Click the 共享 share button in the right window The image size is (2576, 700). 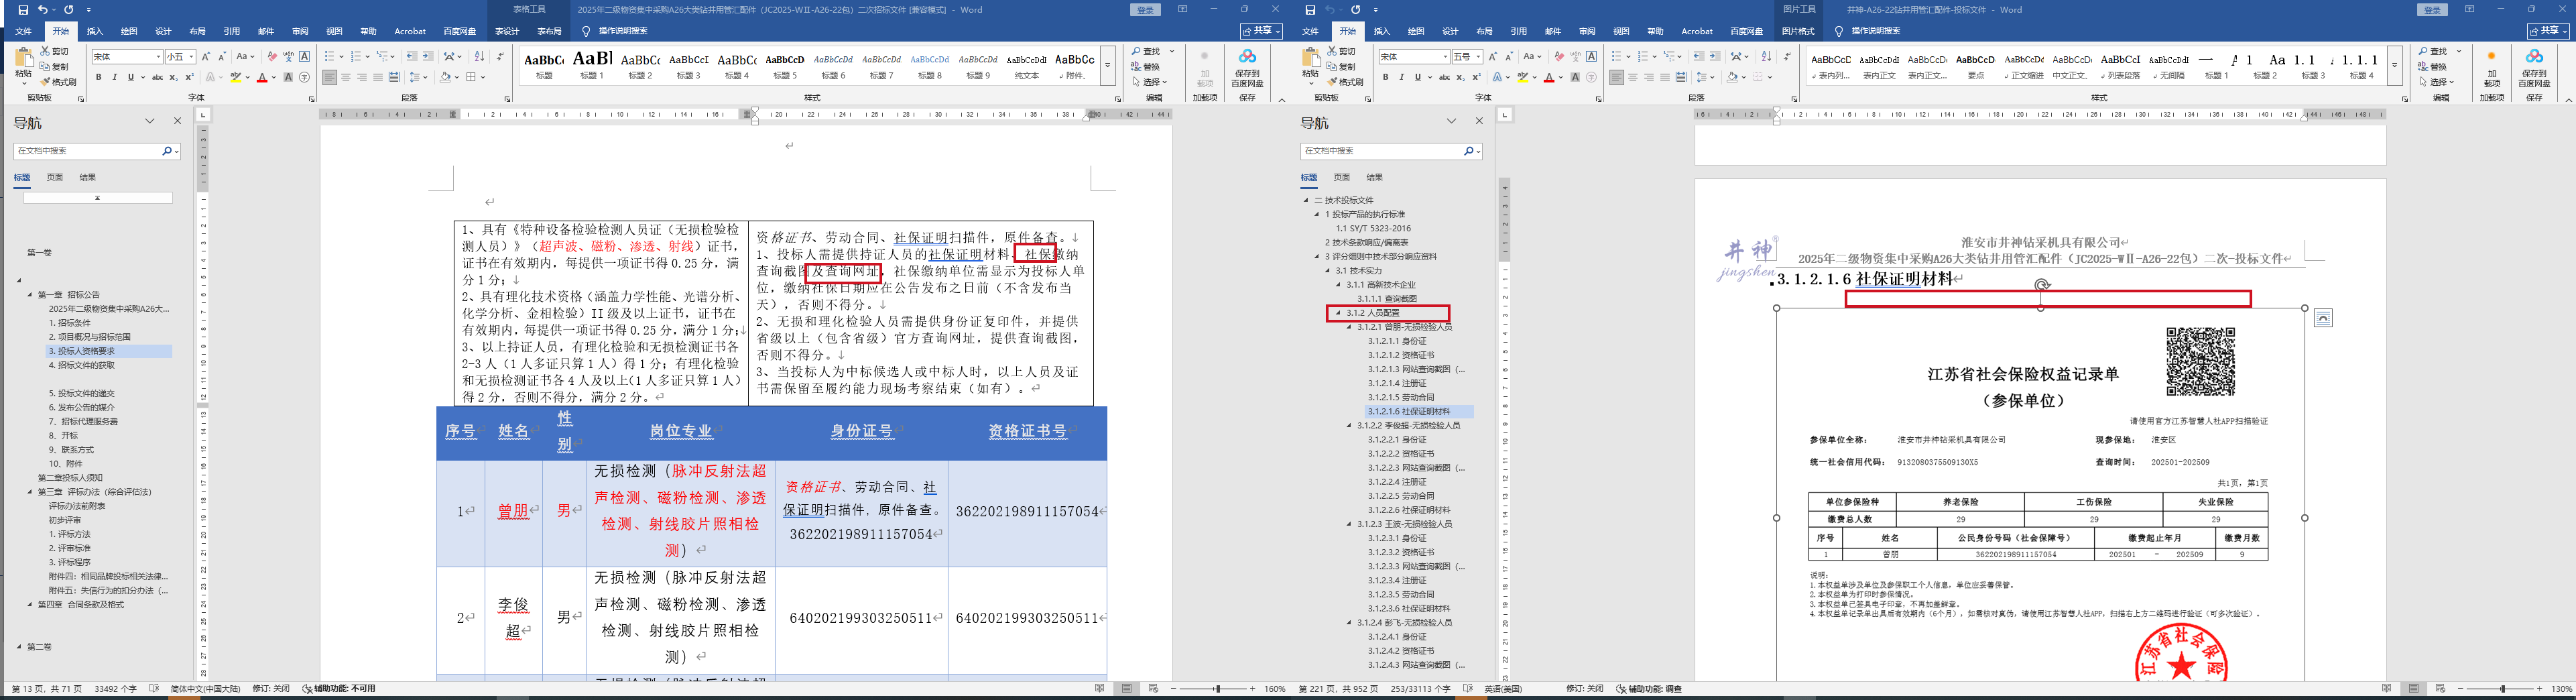point(2549,31)
